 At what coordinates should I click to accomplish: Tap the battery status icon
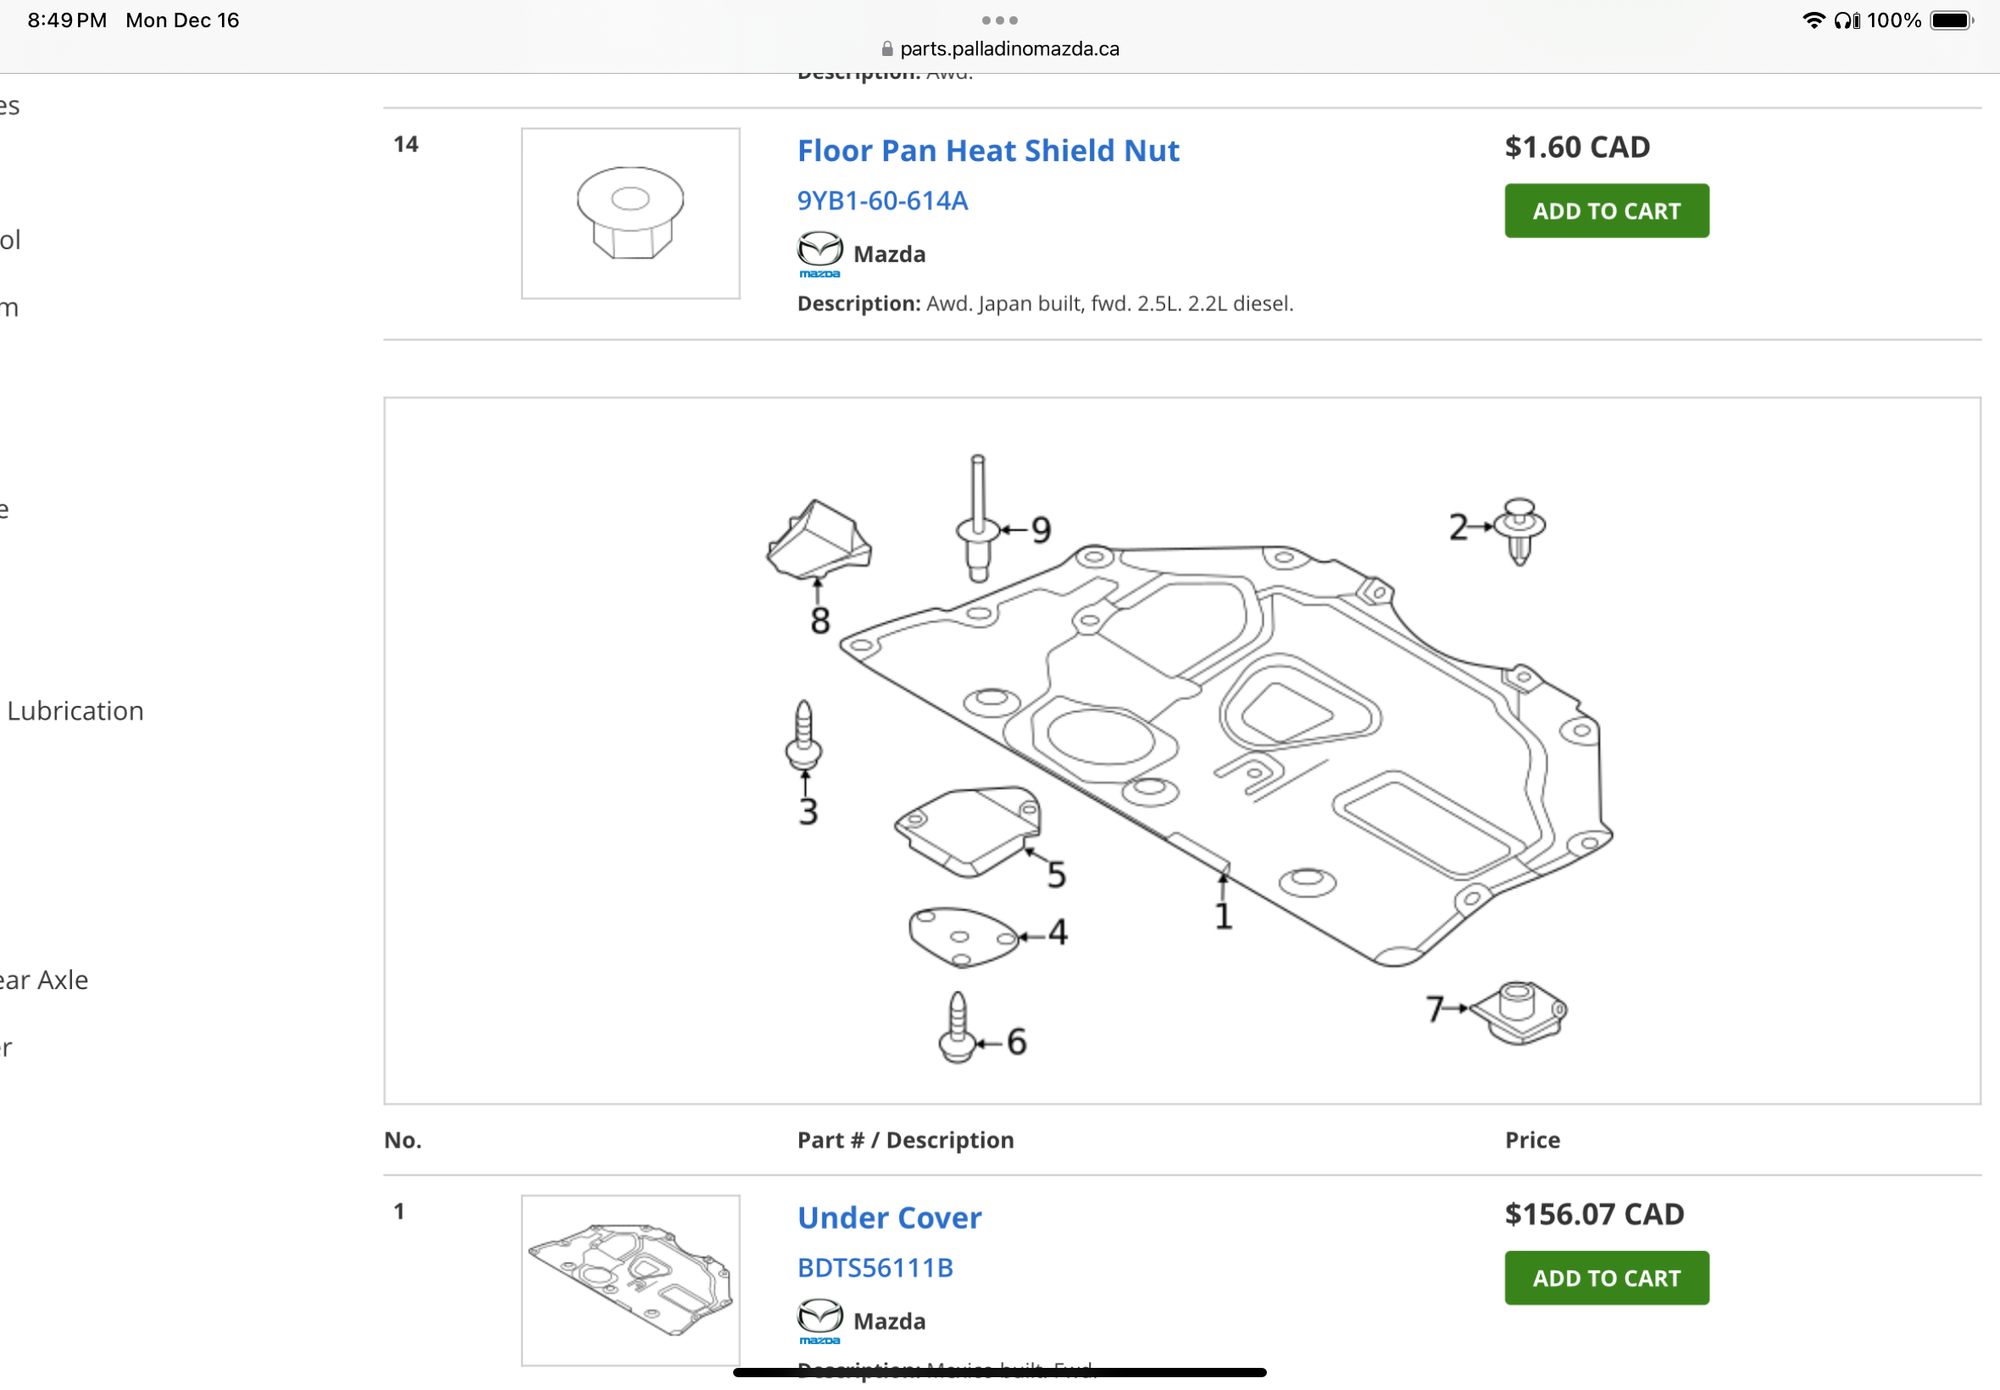[1951, 20]
